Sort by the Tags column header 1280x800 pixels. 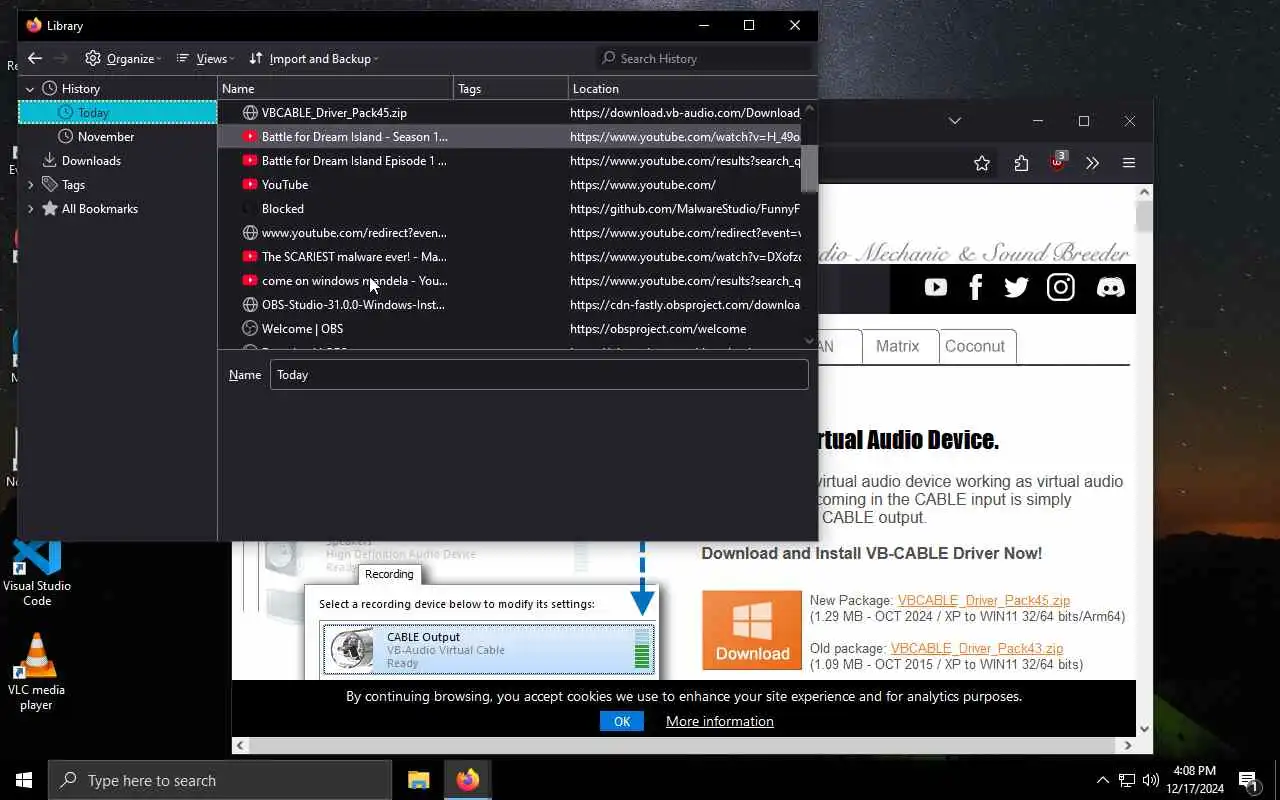(511, 88)
